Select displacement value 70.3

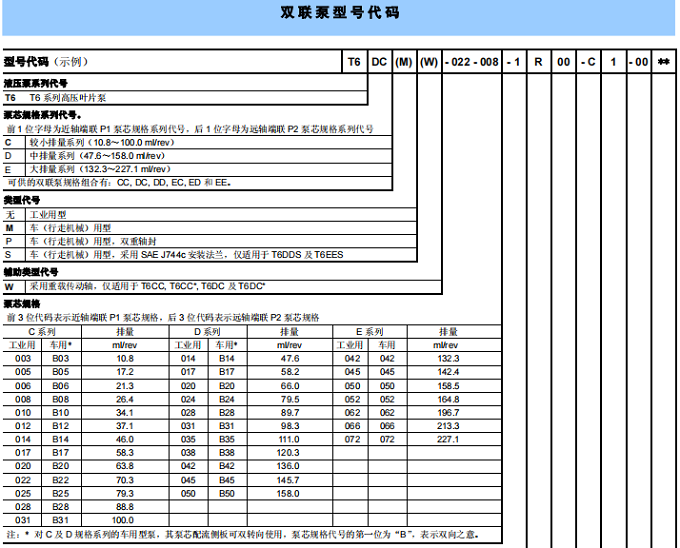click(x=125, y=480)
